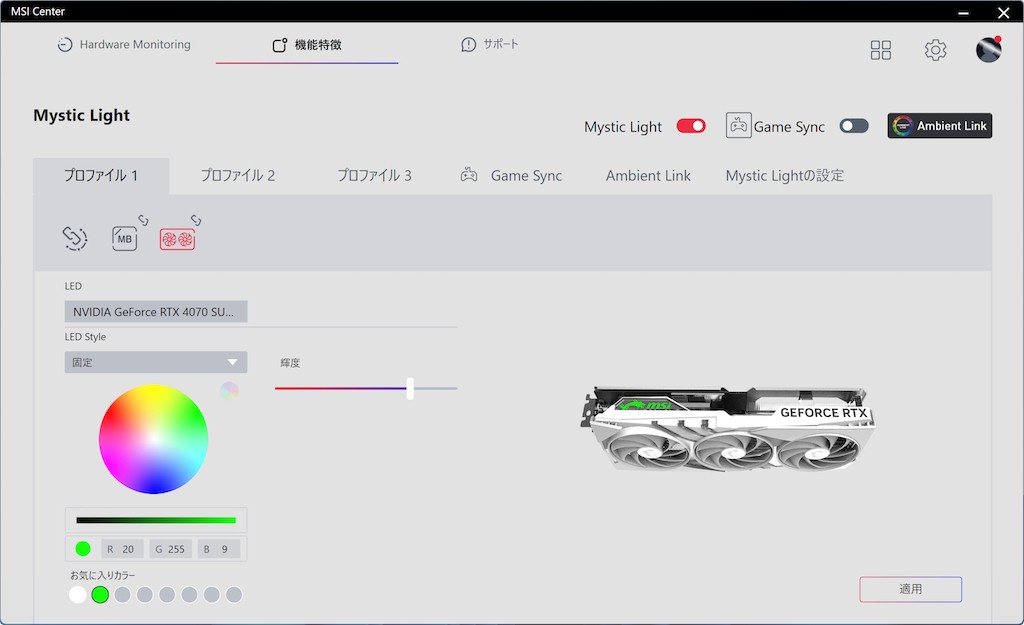
Task: Open the Ambient Link button
Action: [939, 126]
